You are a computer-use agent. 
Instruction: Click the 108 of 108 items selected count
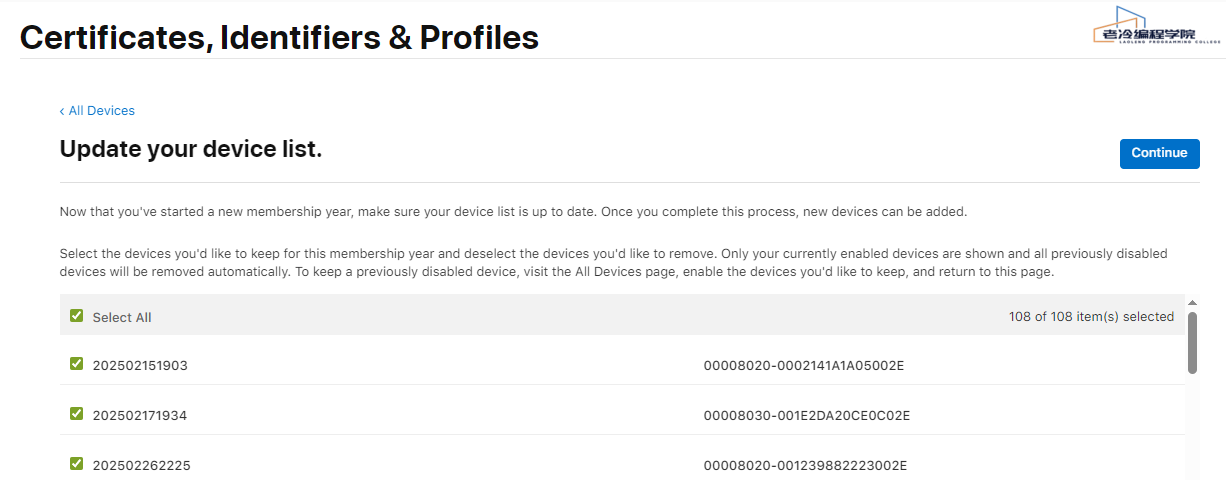coord(1091,317)
